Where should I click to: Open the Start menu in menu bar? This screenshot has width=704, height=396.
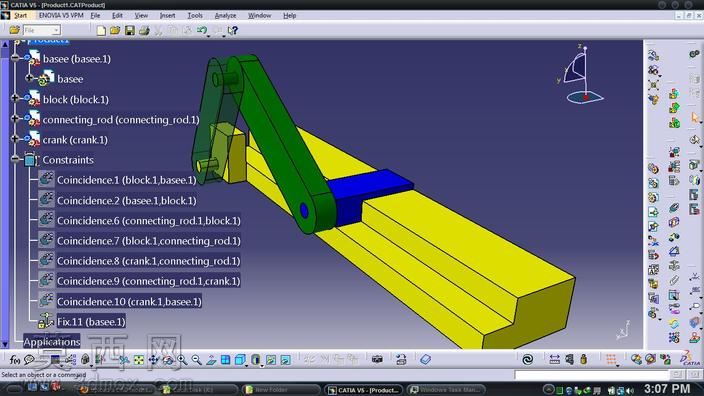20,15
